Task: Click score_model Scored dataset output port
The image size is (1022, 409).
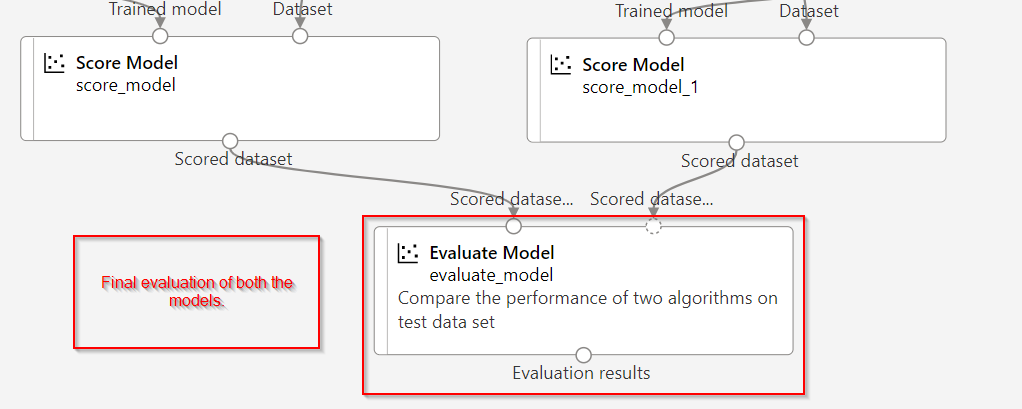Action: (x=230, y=140)
